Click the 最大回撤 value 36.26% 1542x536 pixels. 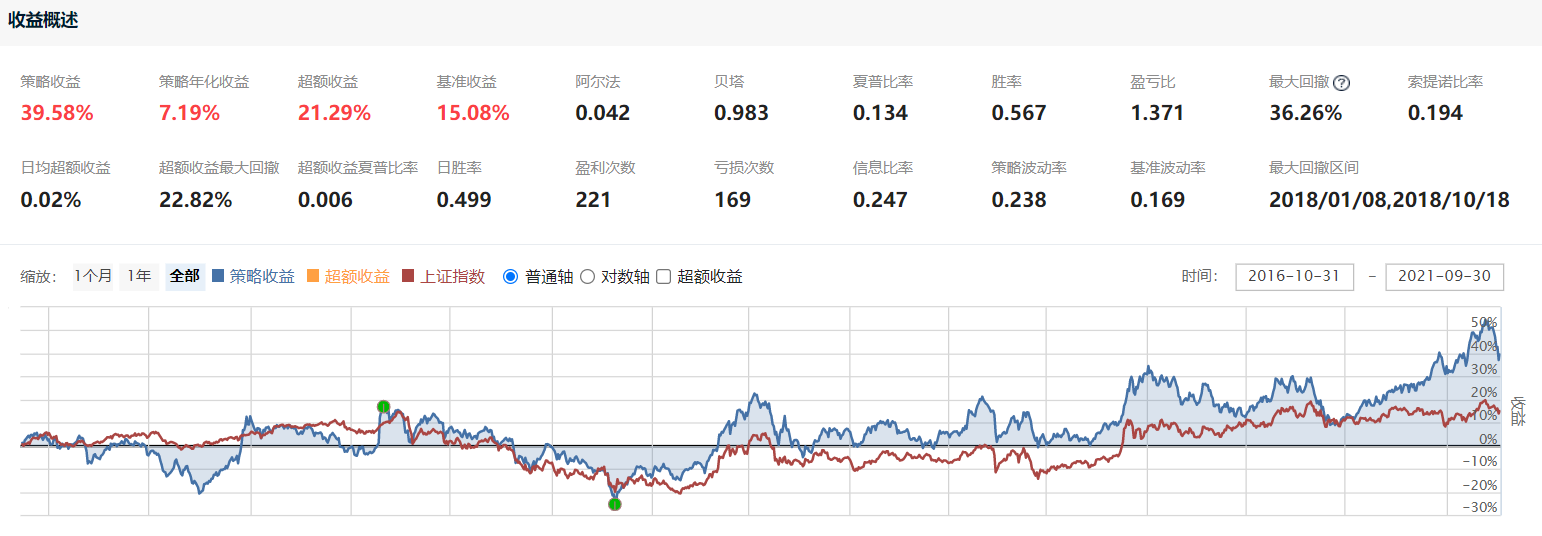pyautogui.click(x=1305, y=113)
